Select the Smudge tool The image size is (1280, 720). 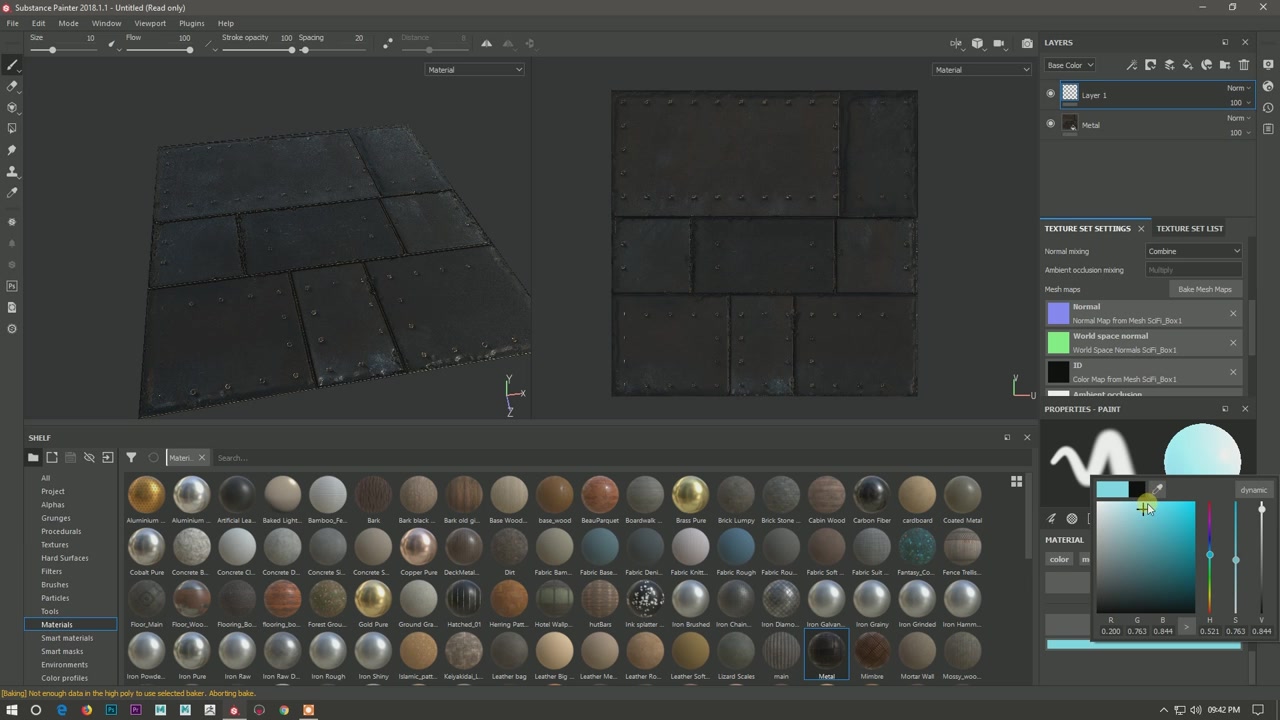(x=12, y=150)
